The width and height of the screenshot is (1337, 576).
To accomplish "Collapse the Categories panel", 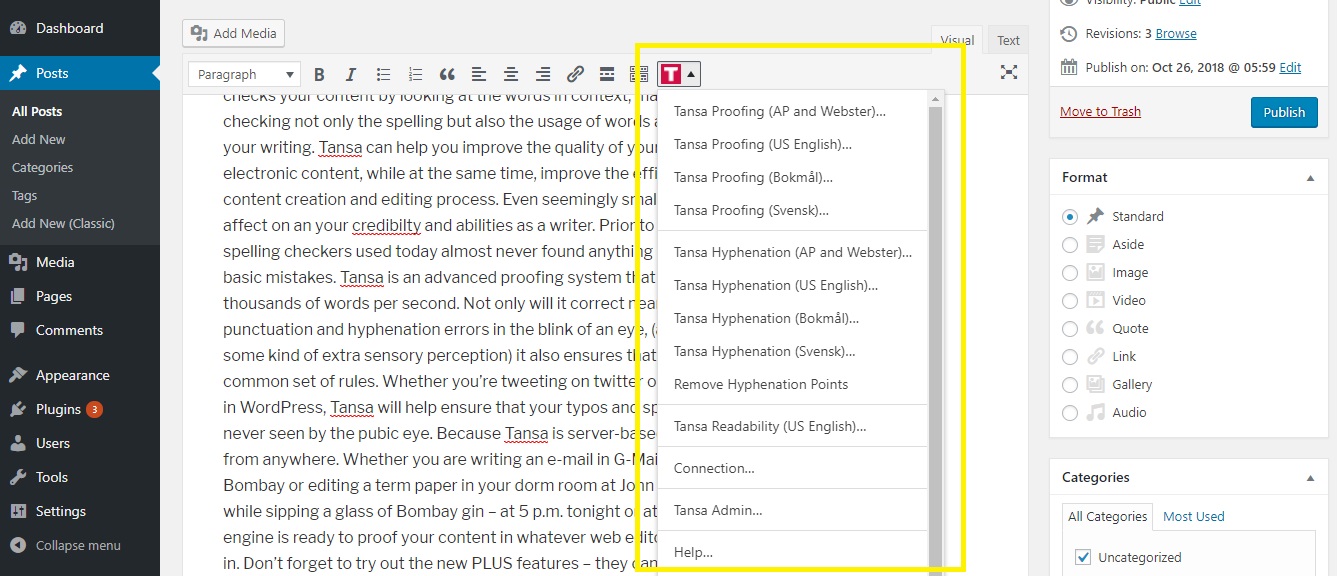I will 1310,477.
